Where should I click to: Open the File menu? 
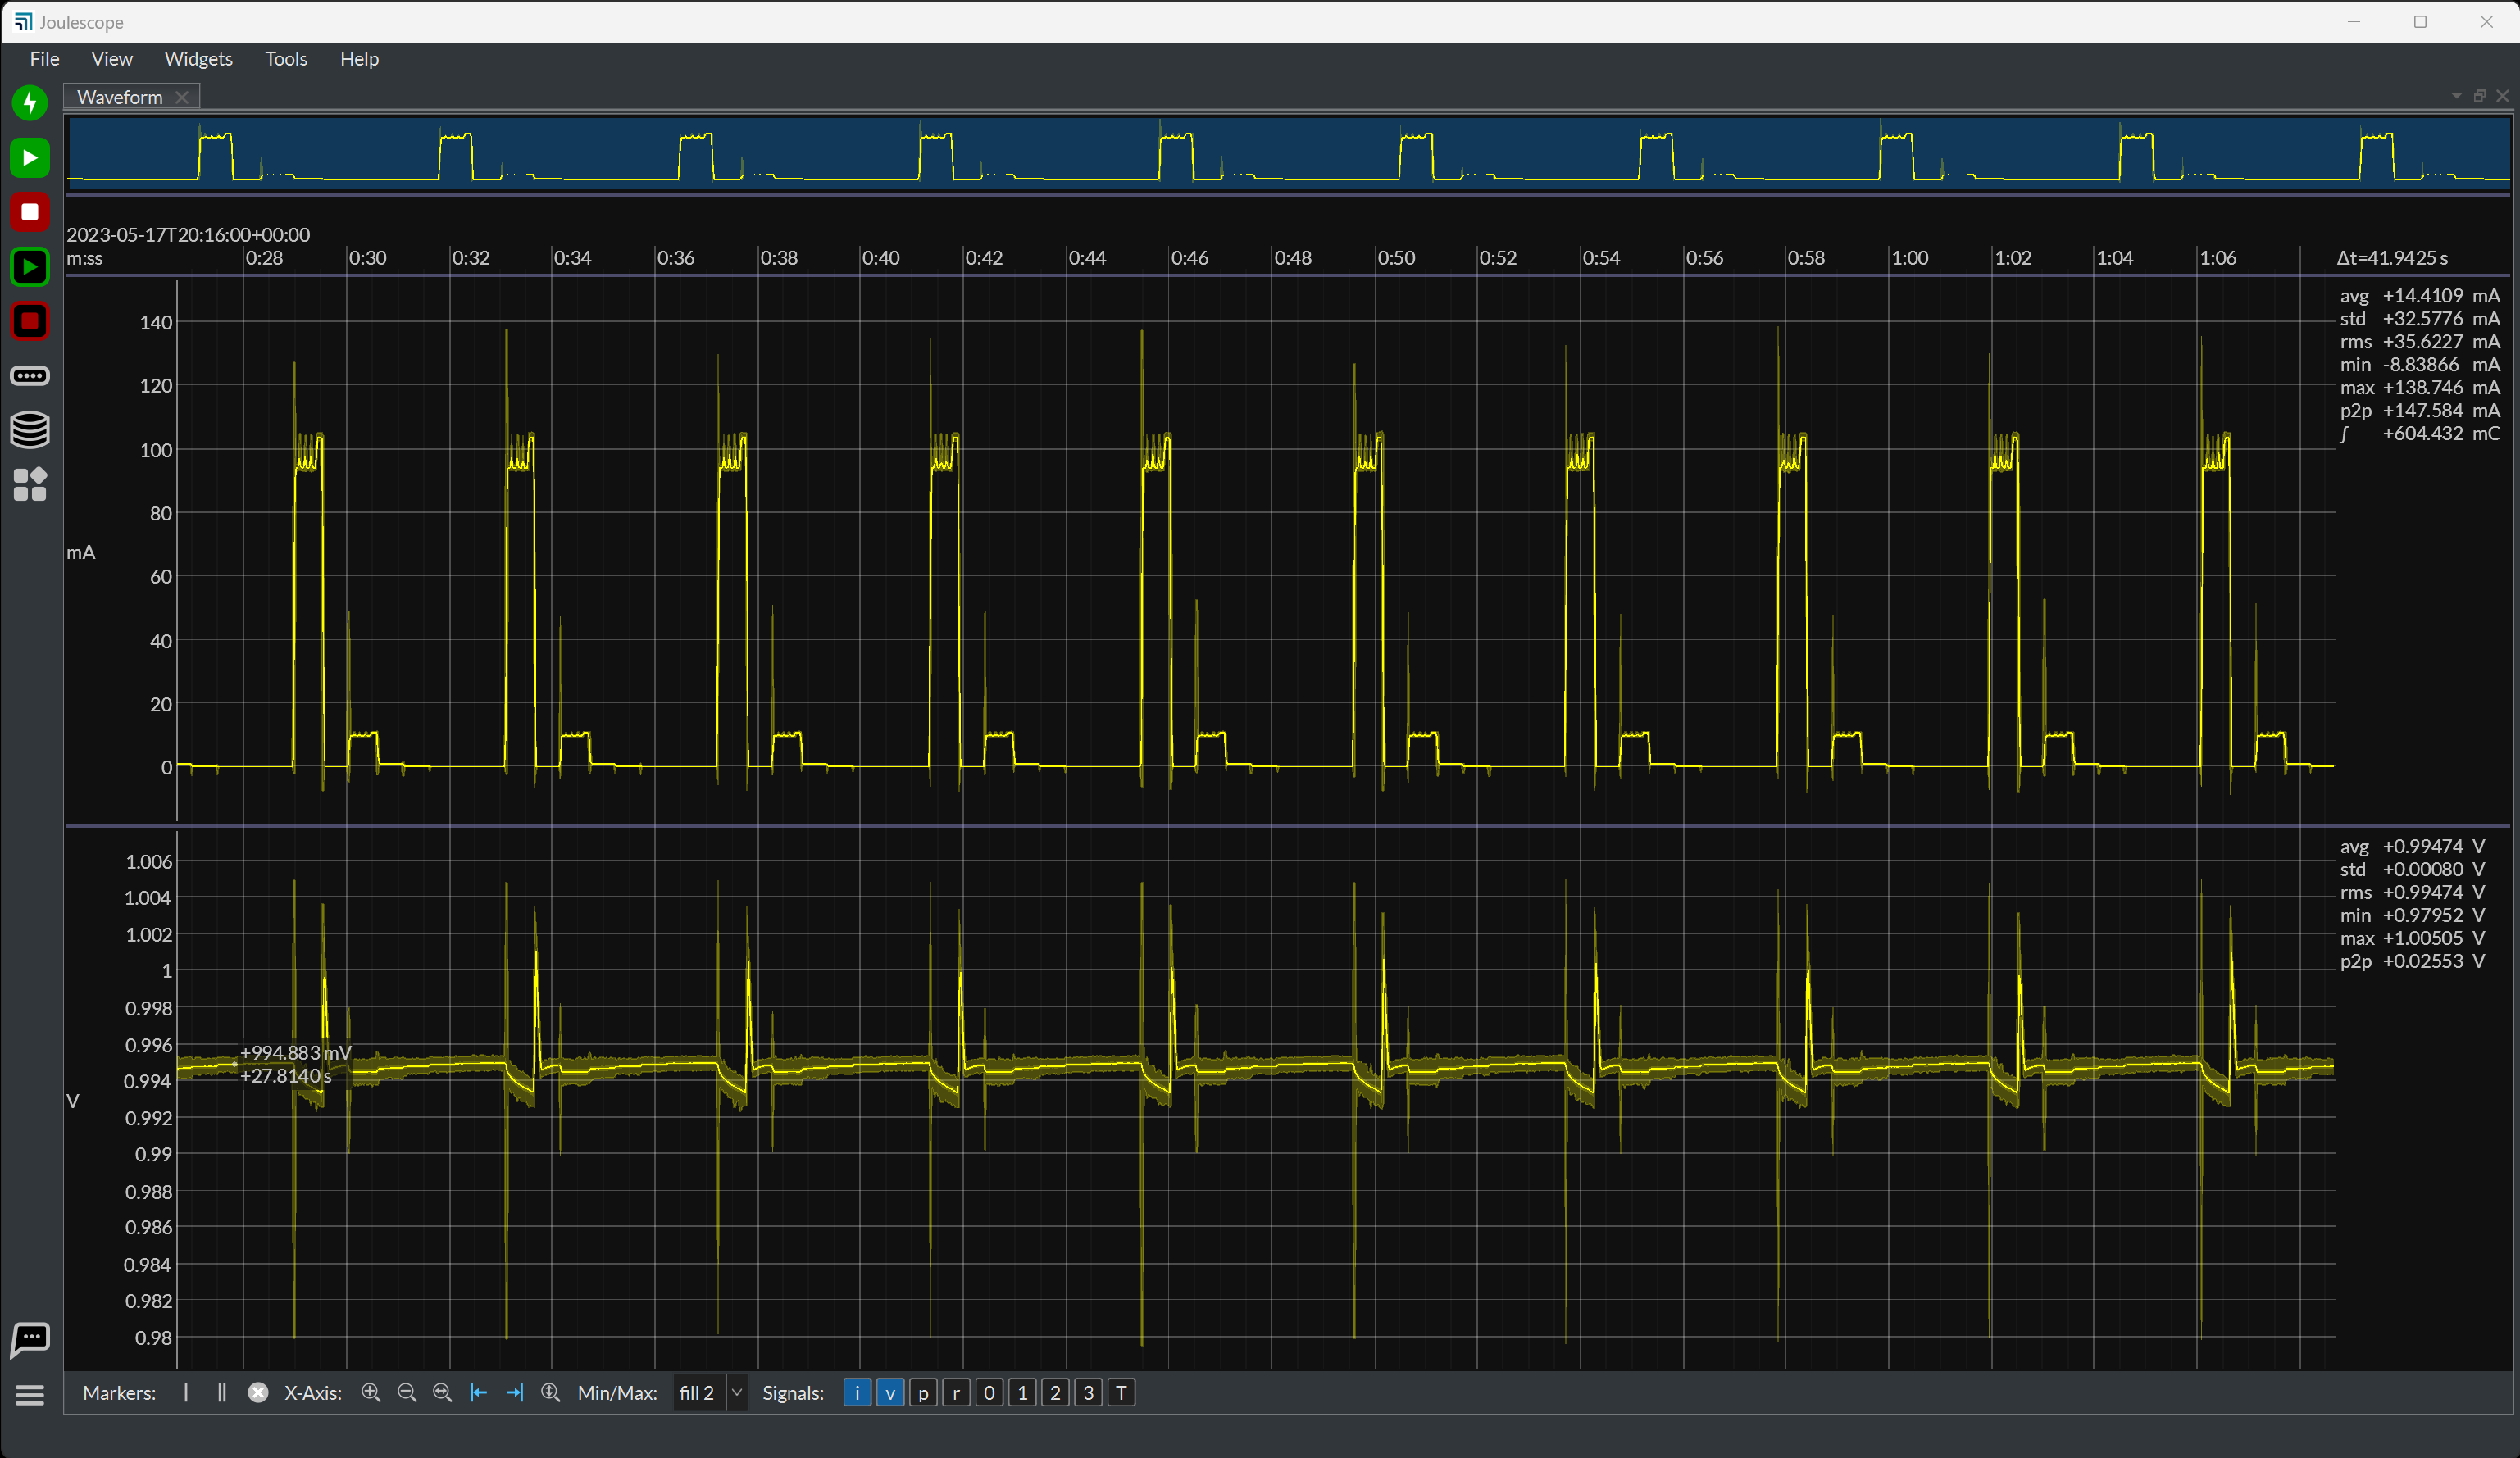click(x=45, y=59)
